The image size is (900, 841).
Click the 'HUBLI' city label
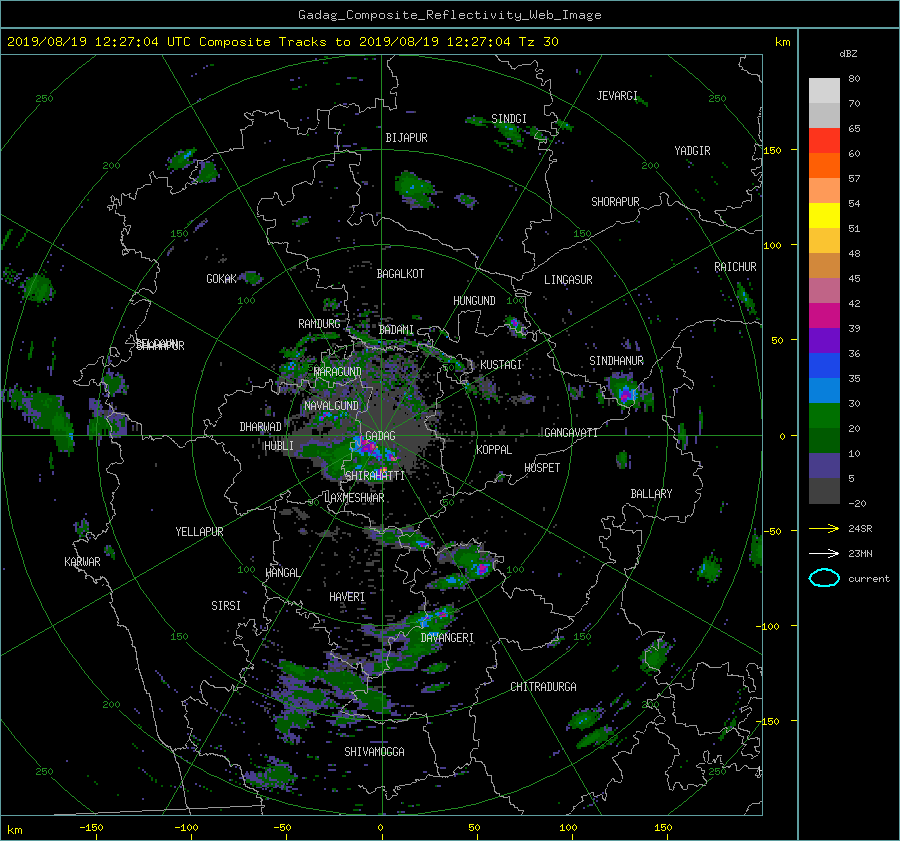(279, 446)
